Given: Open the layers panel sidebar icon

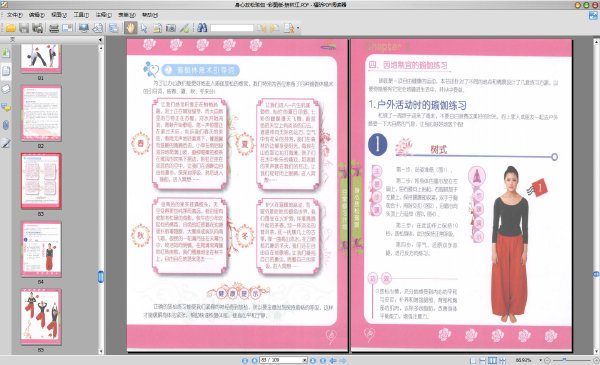Looking at the screenshot, I should tap(6, 89).
